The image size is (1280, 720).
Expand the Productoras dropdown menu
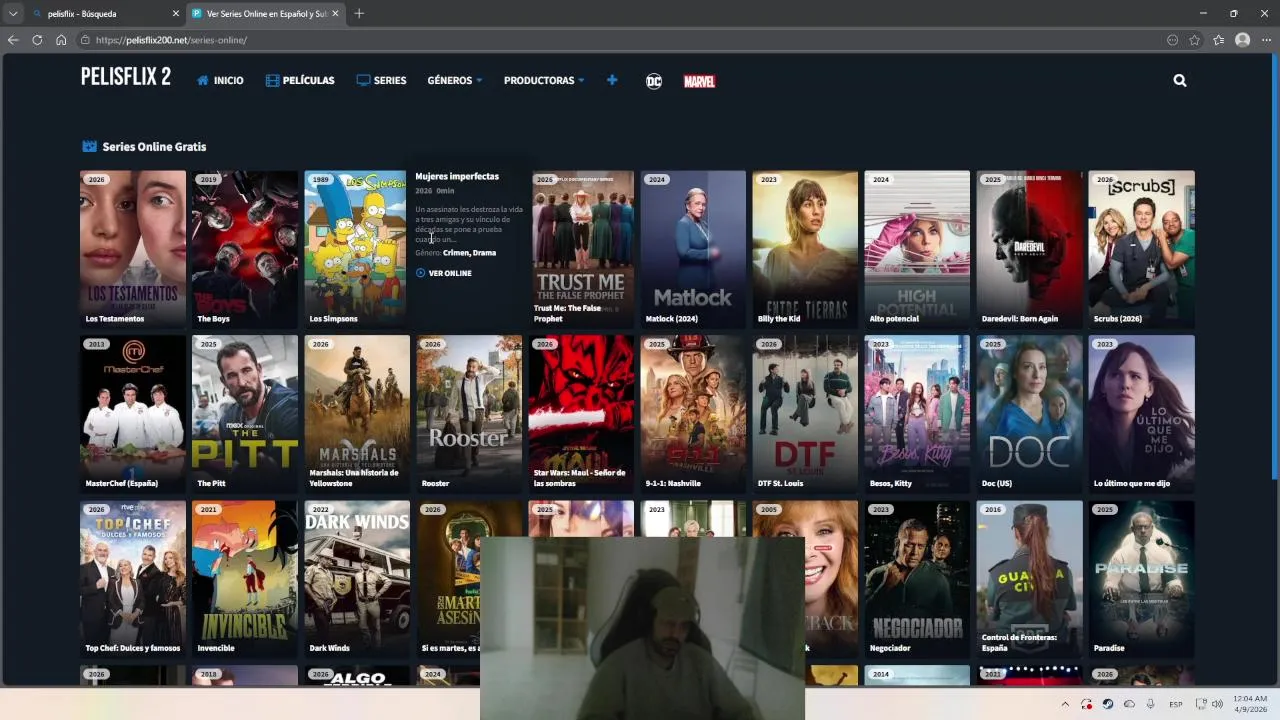[544, 81]
